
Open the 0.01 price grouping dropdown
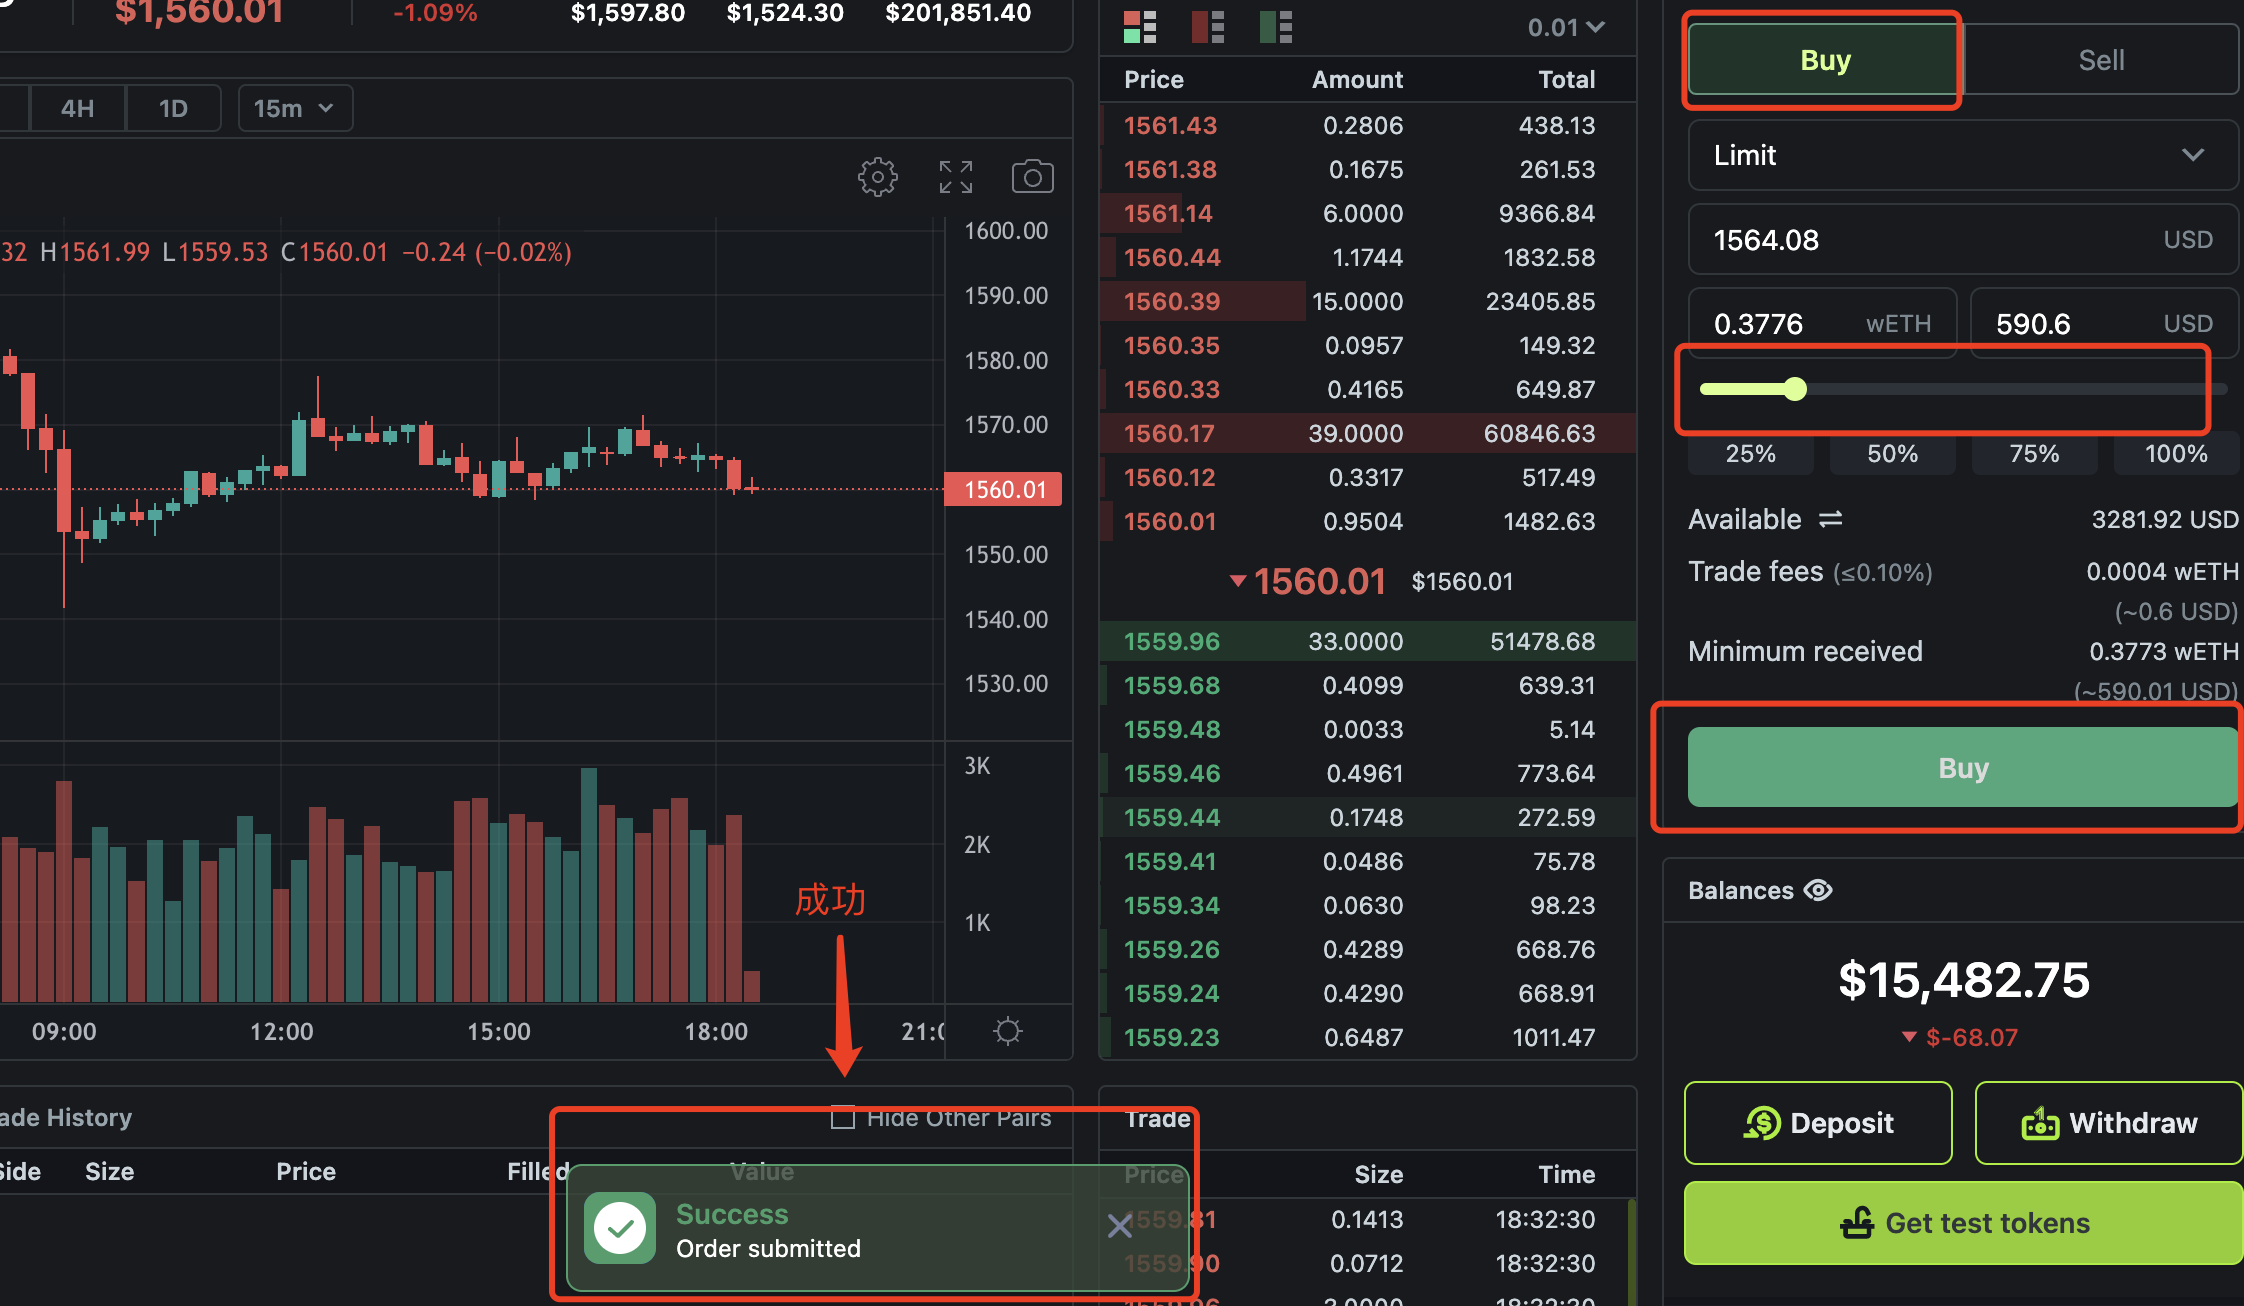(1566, 27)
